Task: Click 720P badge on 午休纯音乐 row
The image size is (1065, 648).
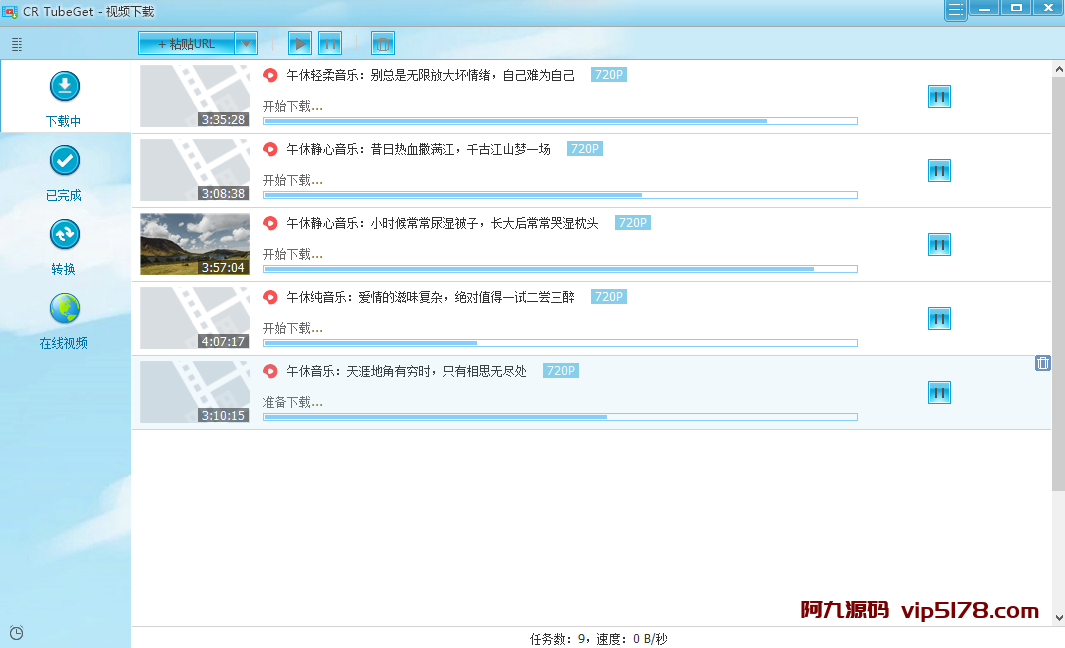Action: [x=609, y=297]
